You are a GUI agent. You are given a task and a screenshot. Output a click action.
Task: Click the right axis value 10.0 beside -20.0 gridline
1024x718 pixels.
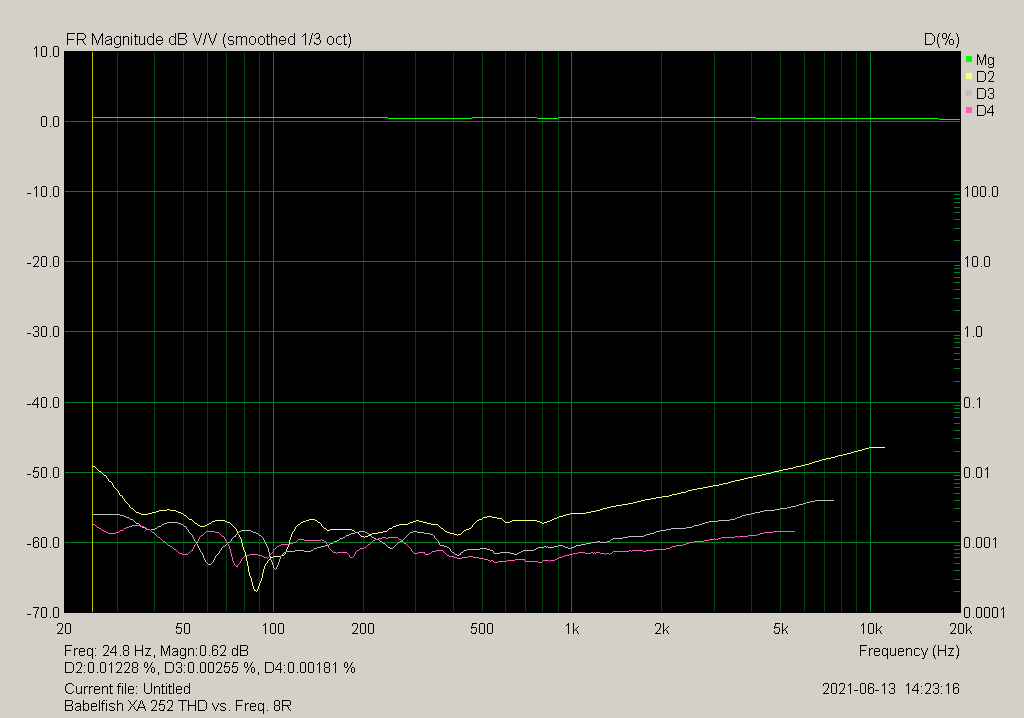point(977,262)
